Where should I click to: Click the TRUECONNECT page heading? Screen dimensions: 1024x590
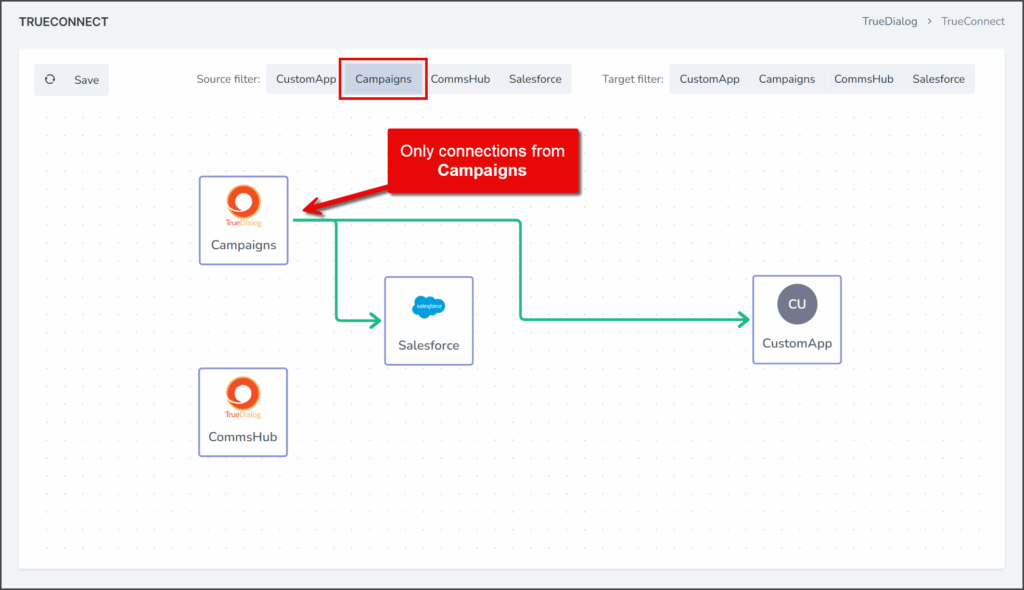[63, 22]
